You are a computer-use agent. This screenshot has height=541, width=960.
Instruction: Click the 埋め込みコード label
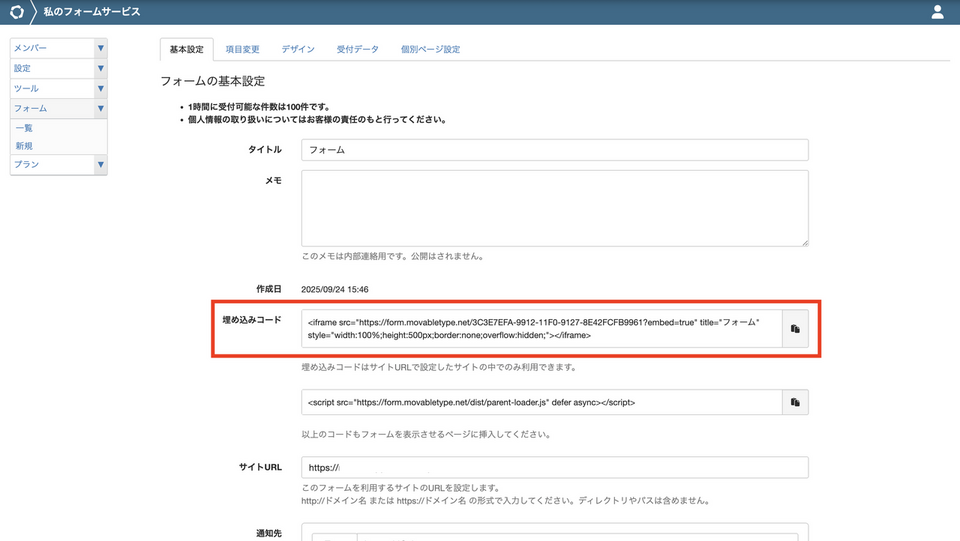click(252, 319)
